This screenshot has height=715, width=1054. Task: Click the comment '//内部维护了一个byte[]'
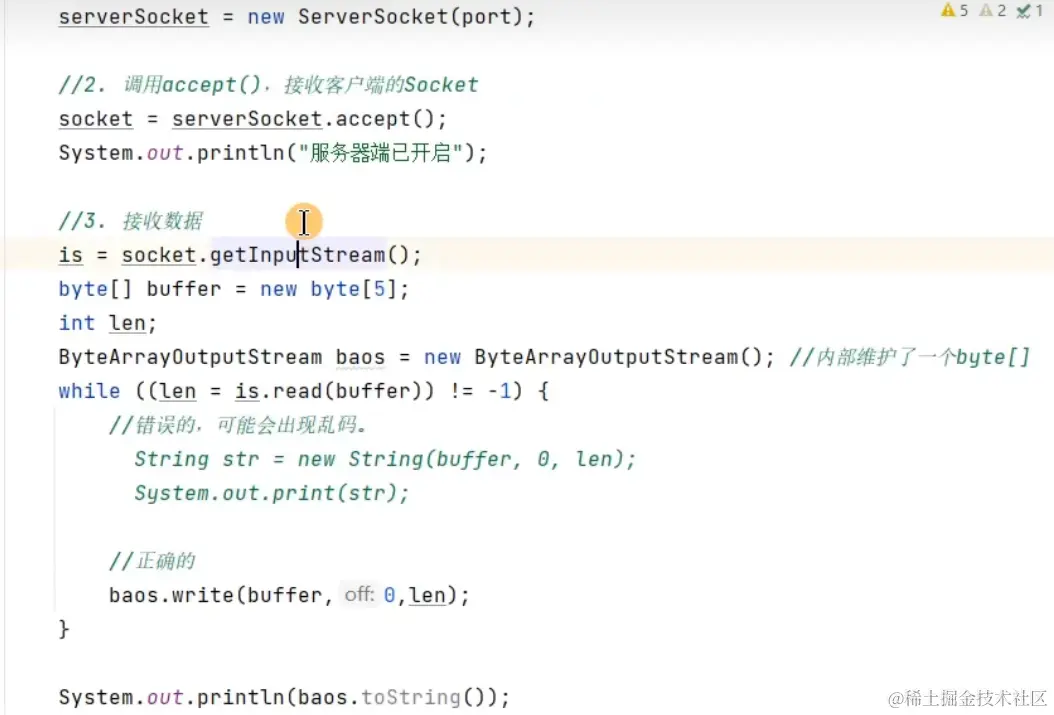[x=909, y=358]
